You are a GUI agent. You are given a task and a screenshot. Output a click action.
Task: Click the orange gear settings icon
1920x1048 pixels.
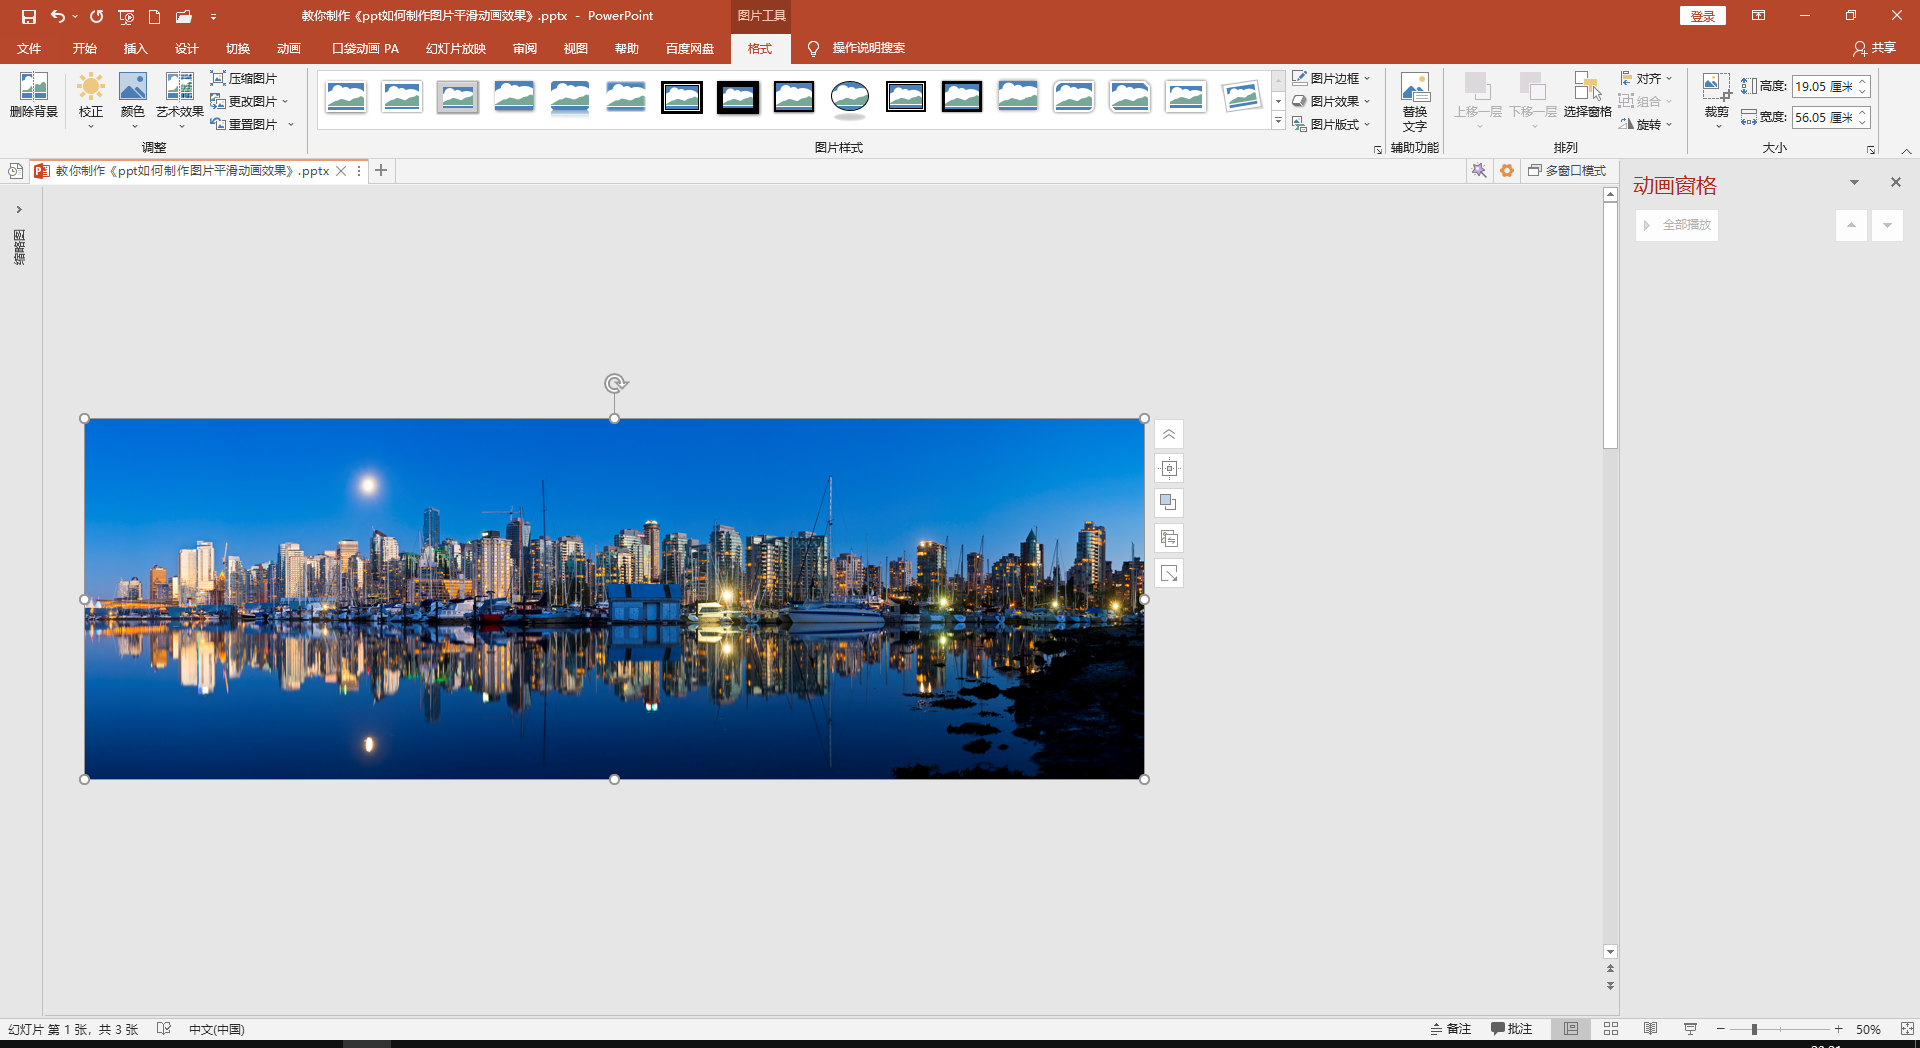tap(1507, 171)
